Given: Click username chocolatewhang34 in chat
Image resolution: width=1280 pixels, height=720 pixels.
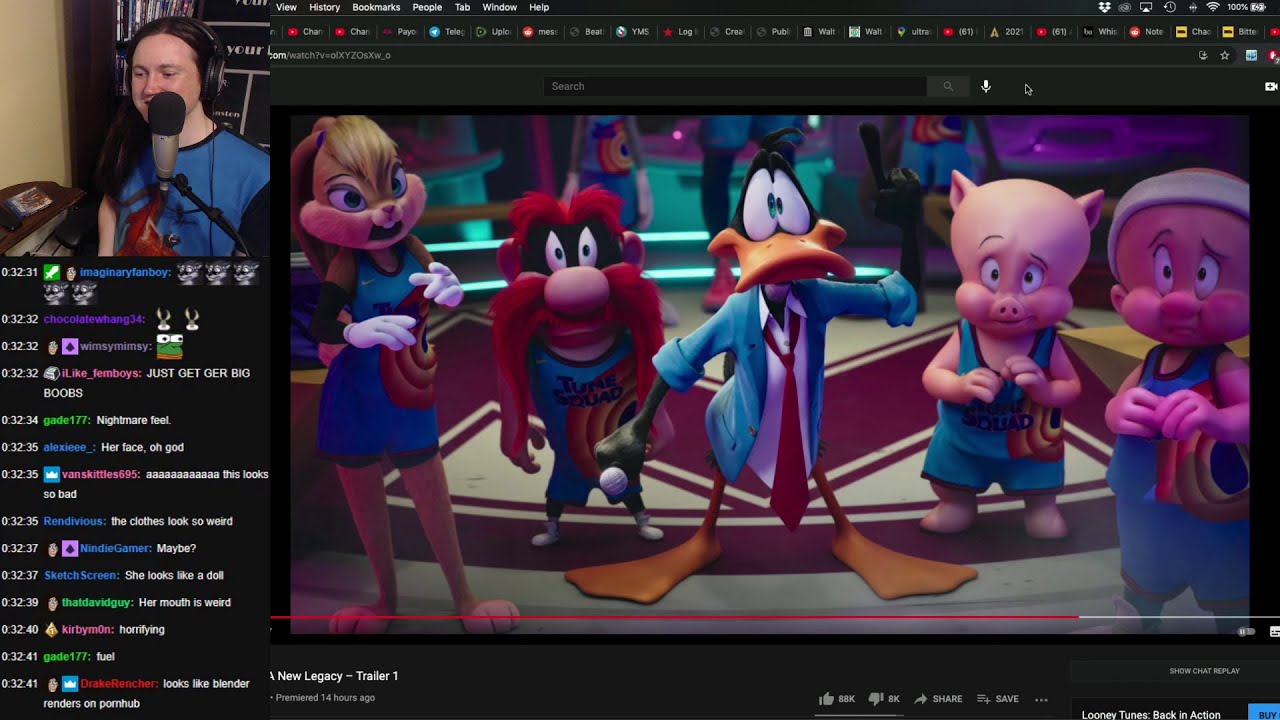Looking at the screenshot, I should [x=94, y=319].
